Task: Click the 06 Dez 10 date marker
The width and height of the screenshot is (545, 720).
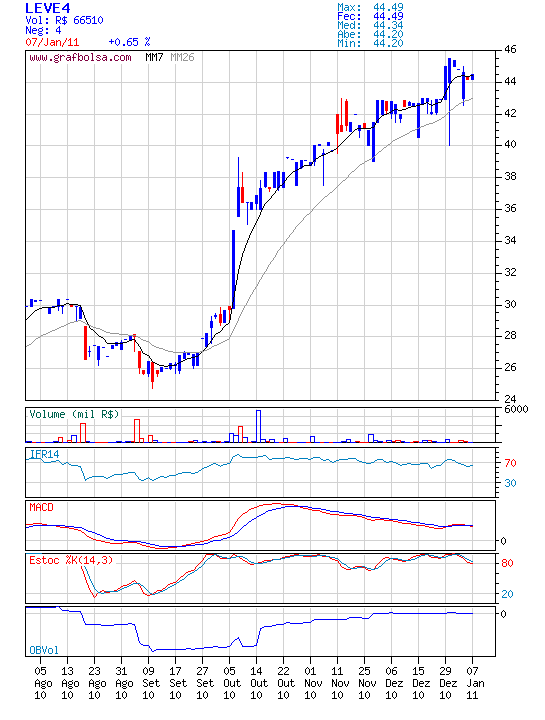Action: point(392,683)
